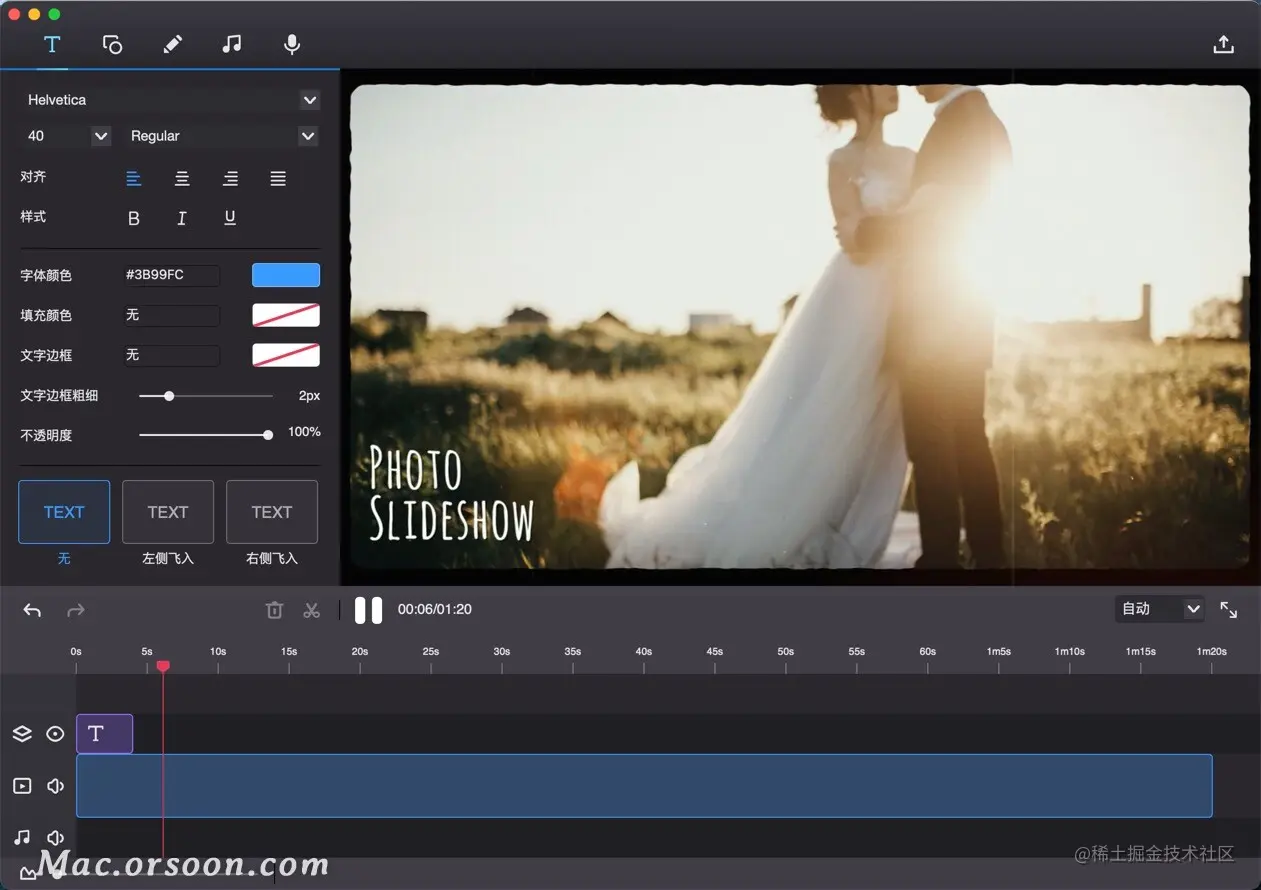Open the font size 40 dropdown
Image resolution: width=1261 pixels, height=890 pixels.
[x=101, y=136]
